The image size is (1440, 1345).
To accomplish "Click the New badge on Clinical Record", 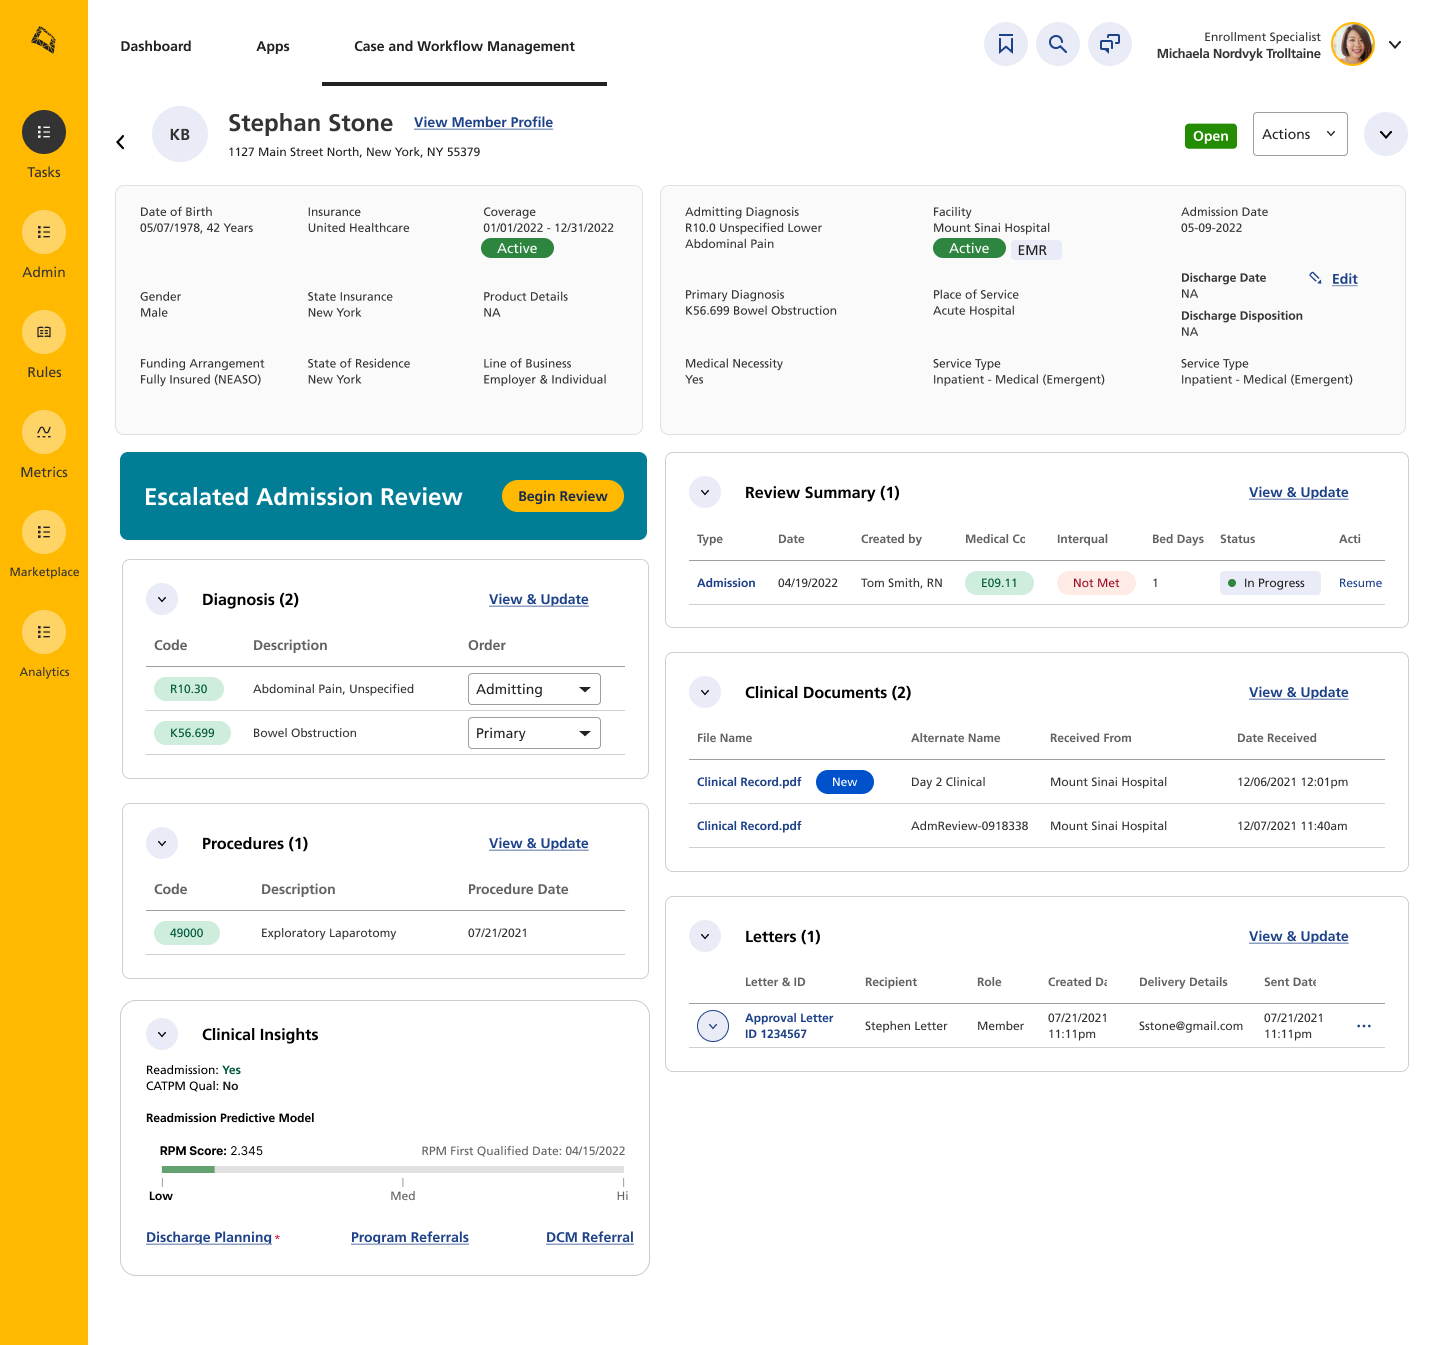I will coord(845,782).
